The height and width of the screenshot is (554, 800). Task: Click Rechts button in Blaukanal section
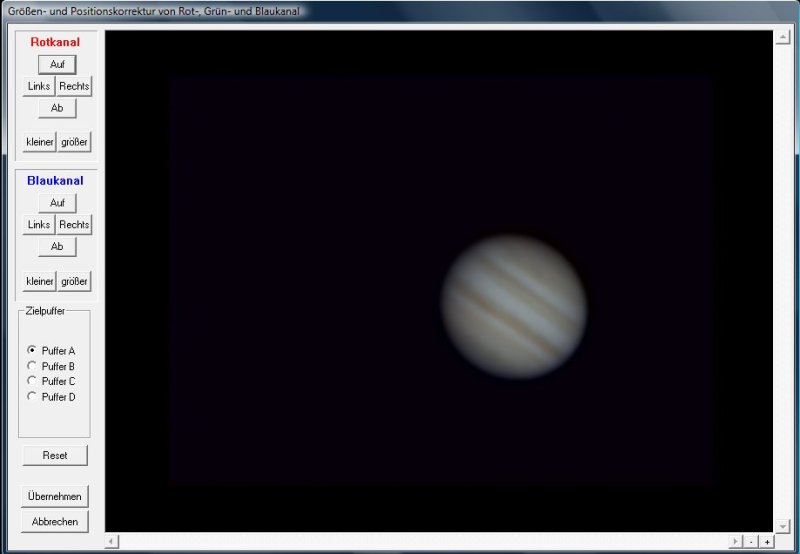coord(74,225)
